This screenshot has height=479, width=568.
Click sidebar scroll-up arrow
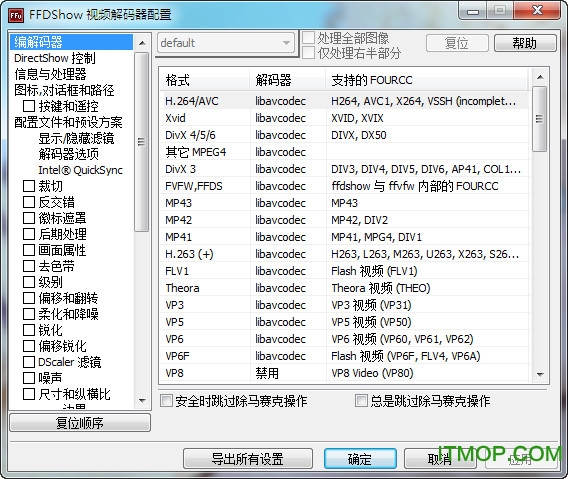click(x=142, y=43)
